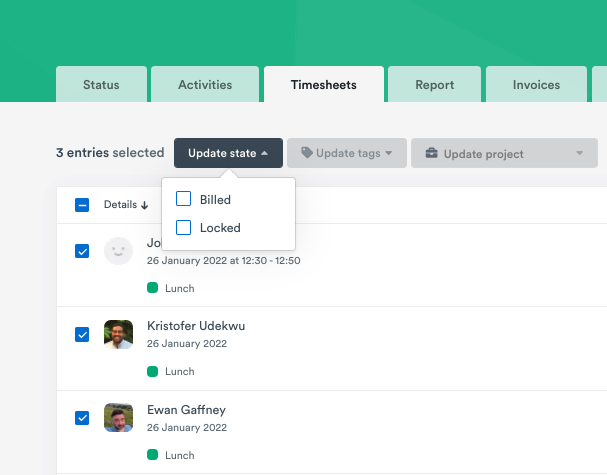Image resolution: width=607 pixels, height=475 pixels.
Task: Collapse the Update state dropdown
Action: pos(228,153)
